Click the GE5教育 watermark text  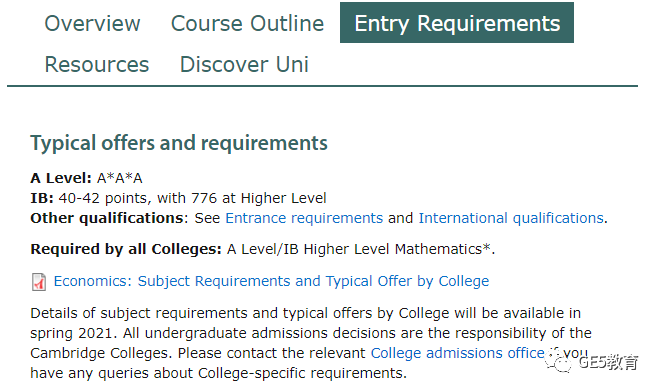coord(609,362)
